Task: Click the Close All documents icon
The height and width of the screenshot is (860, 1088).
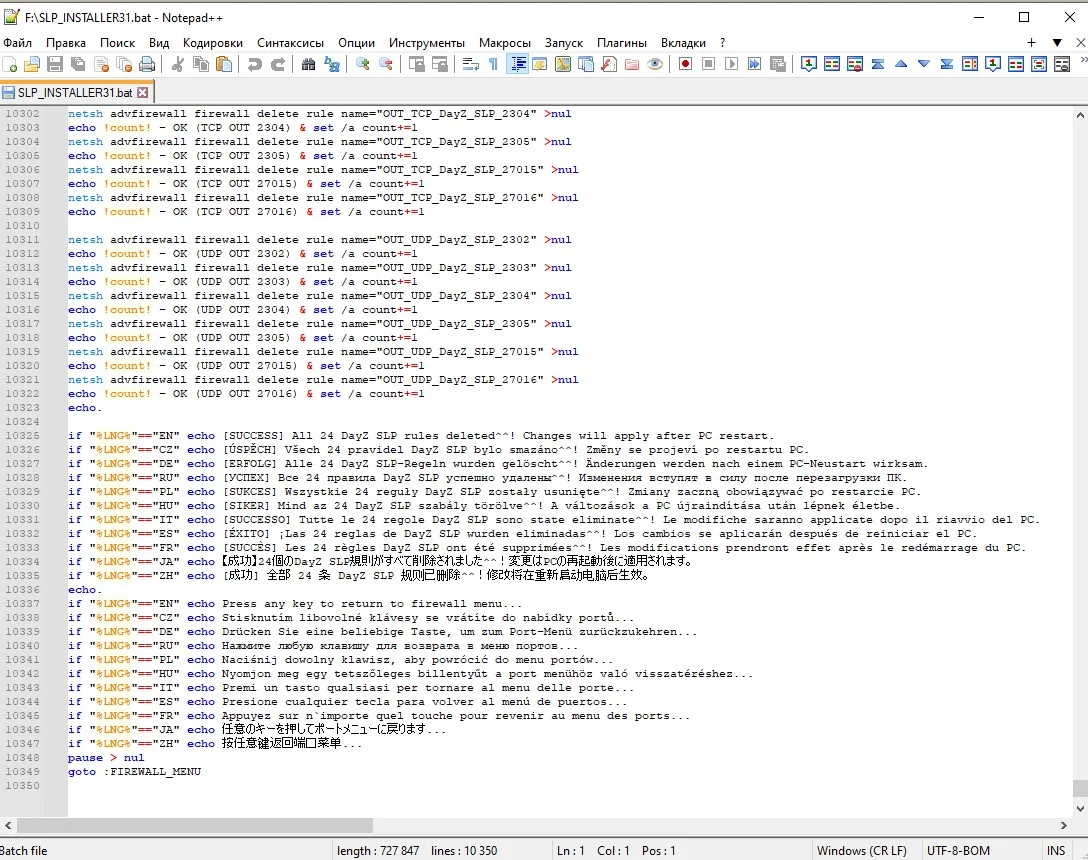Action: tap(124, 65)
